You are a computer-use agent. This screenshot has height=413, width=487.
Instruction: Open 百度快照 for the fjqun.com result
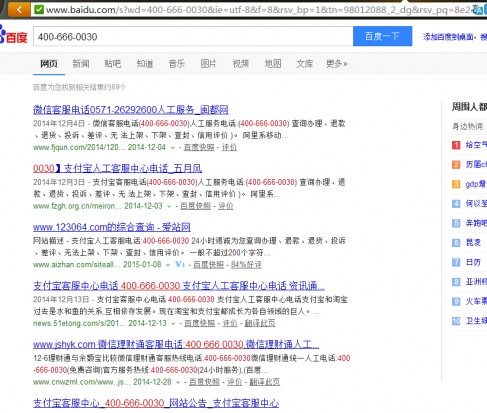pos(199,147)
